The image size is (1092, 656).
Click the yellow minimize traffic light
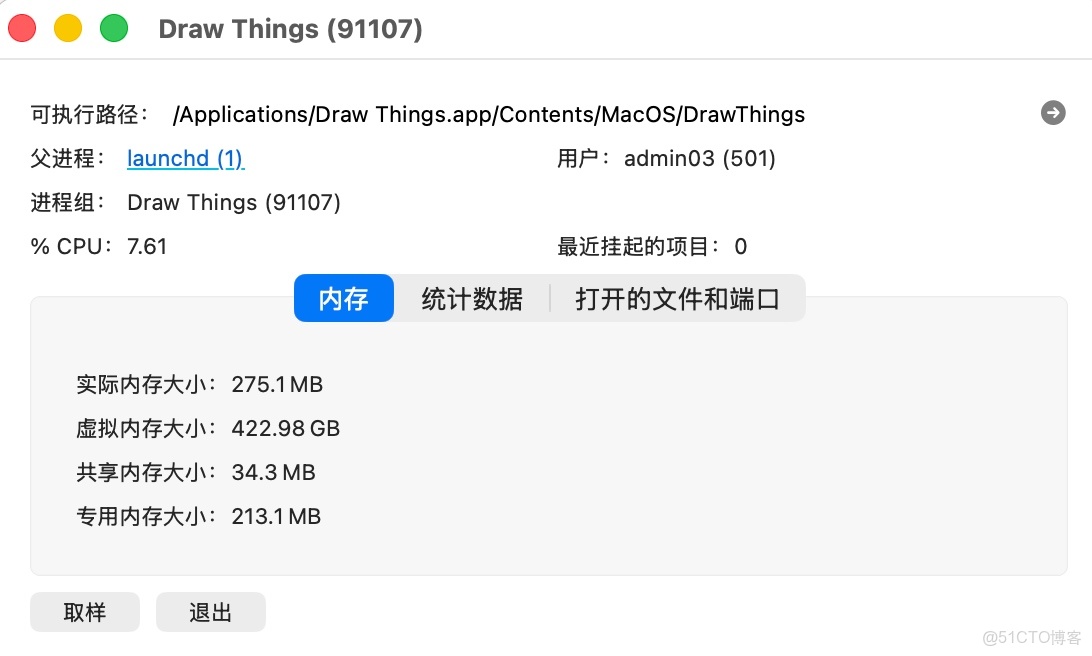tap(68, 28)
